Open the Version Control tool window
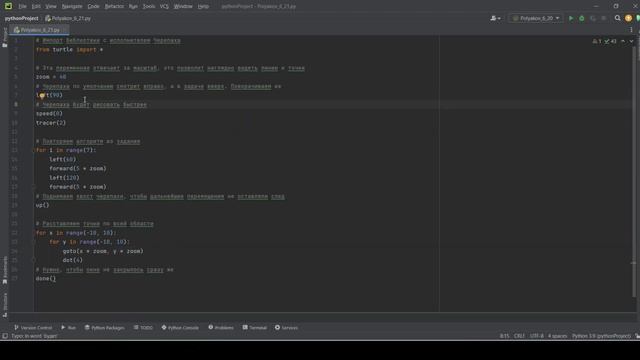 click(x=33, y=328)
